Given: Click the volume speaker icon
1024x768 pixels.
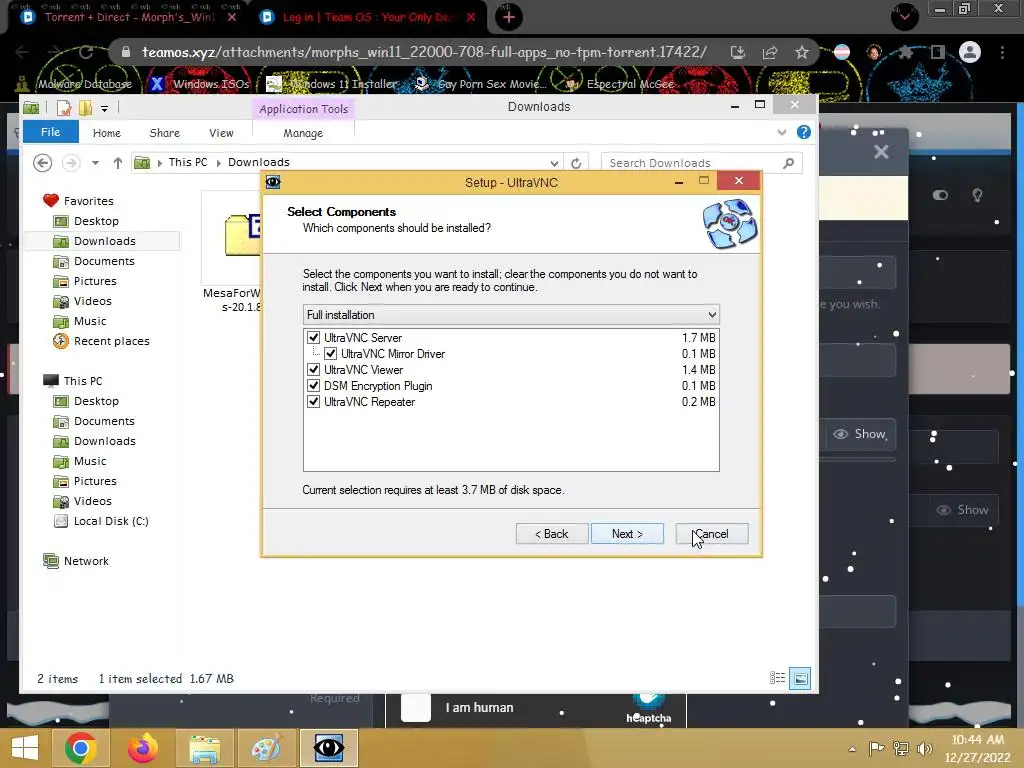Looking at the screenshot, I should coord(924,748).
